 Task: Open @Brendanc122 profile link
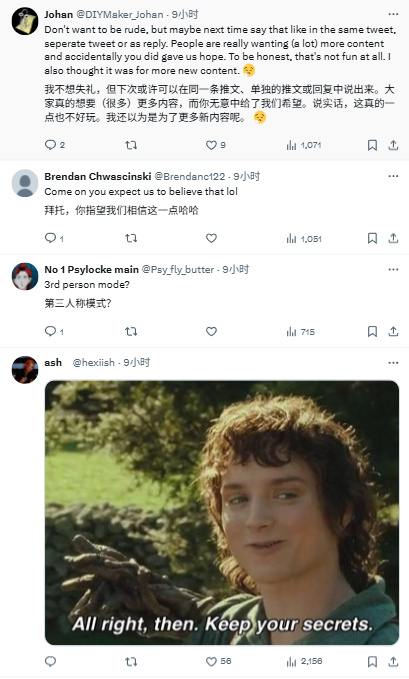(x=190, y=176)
